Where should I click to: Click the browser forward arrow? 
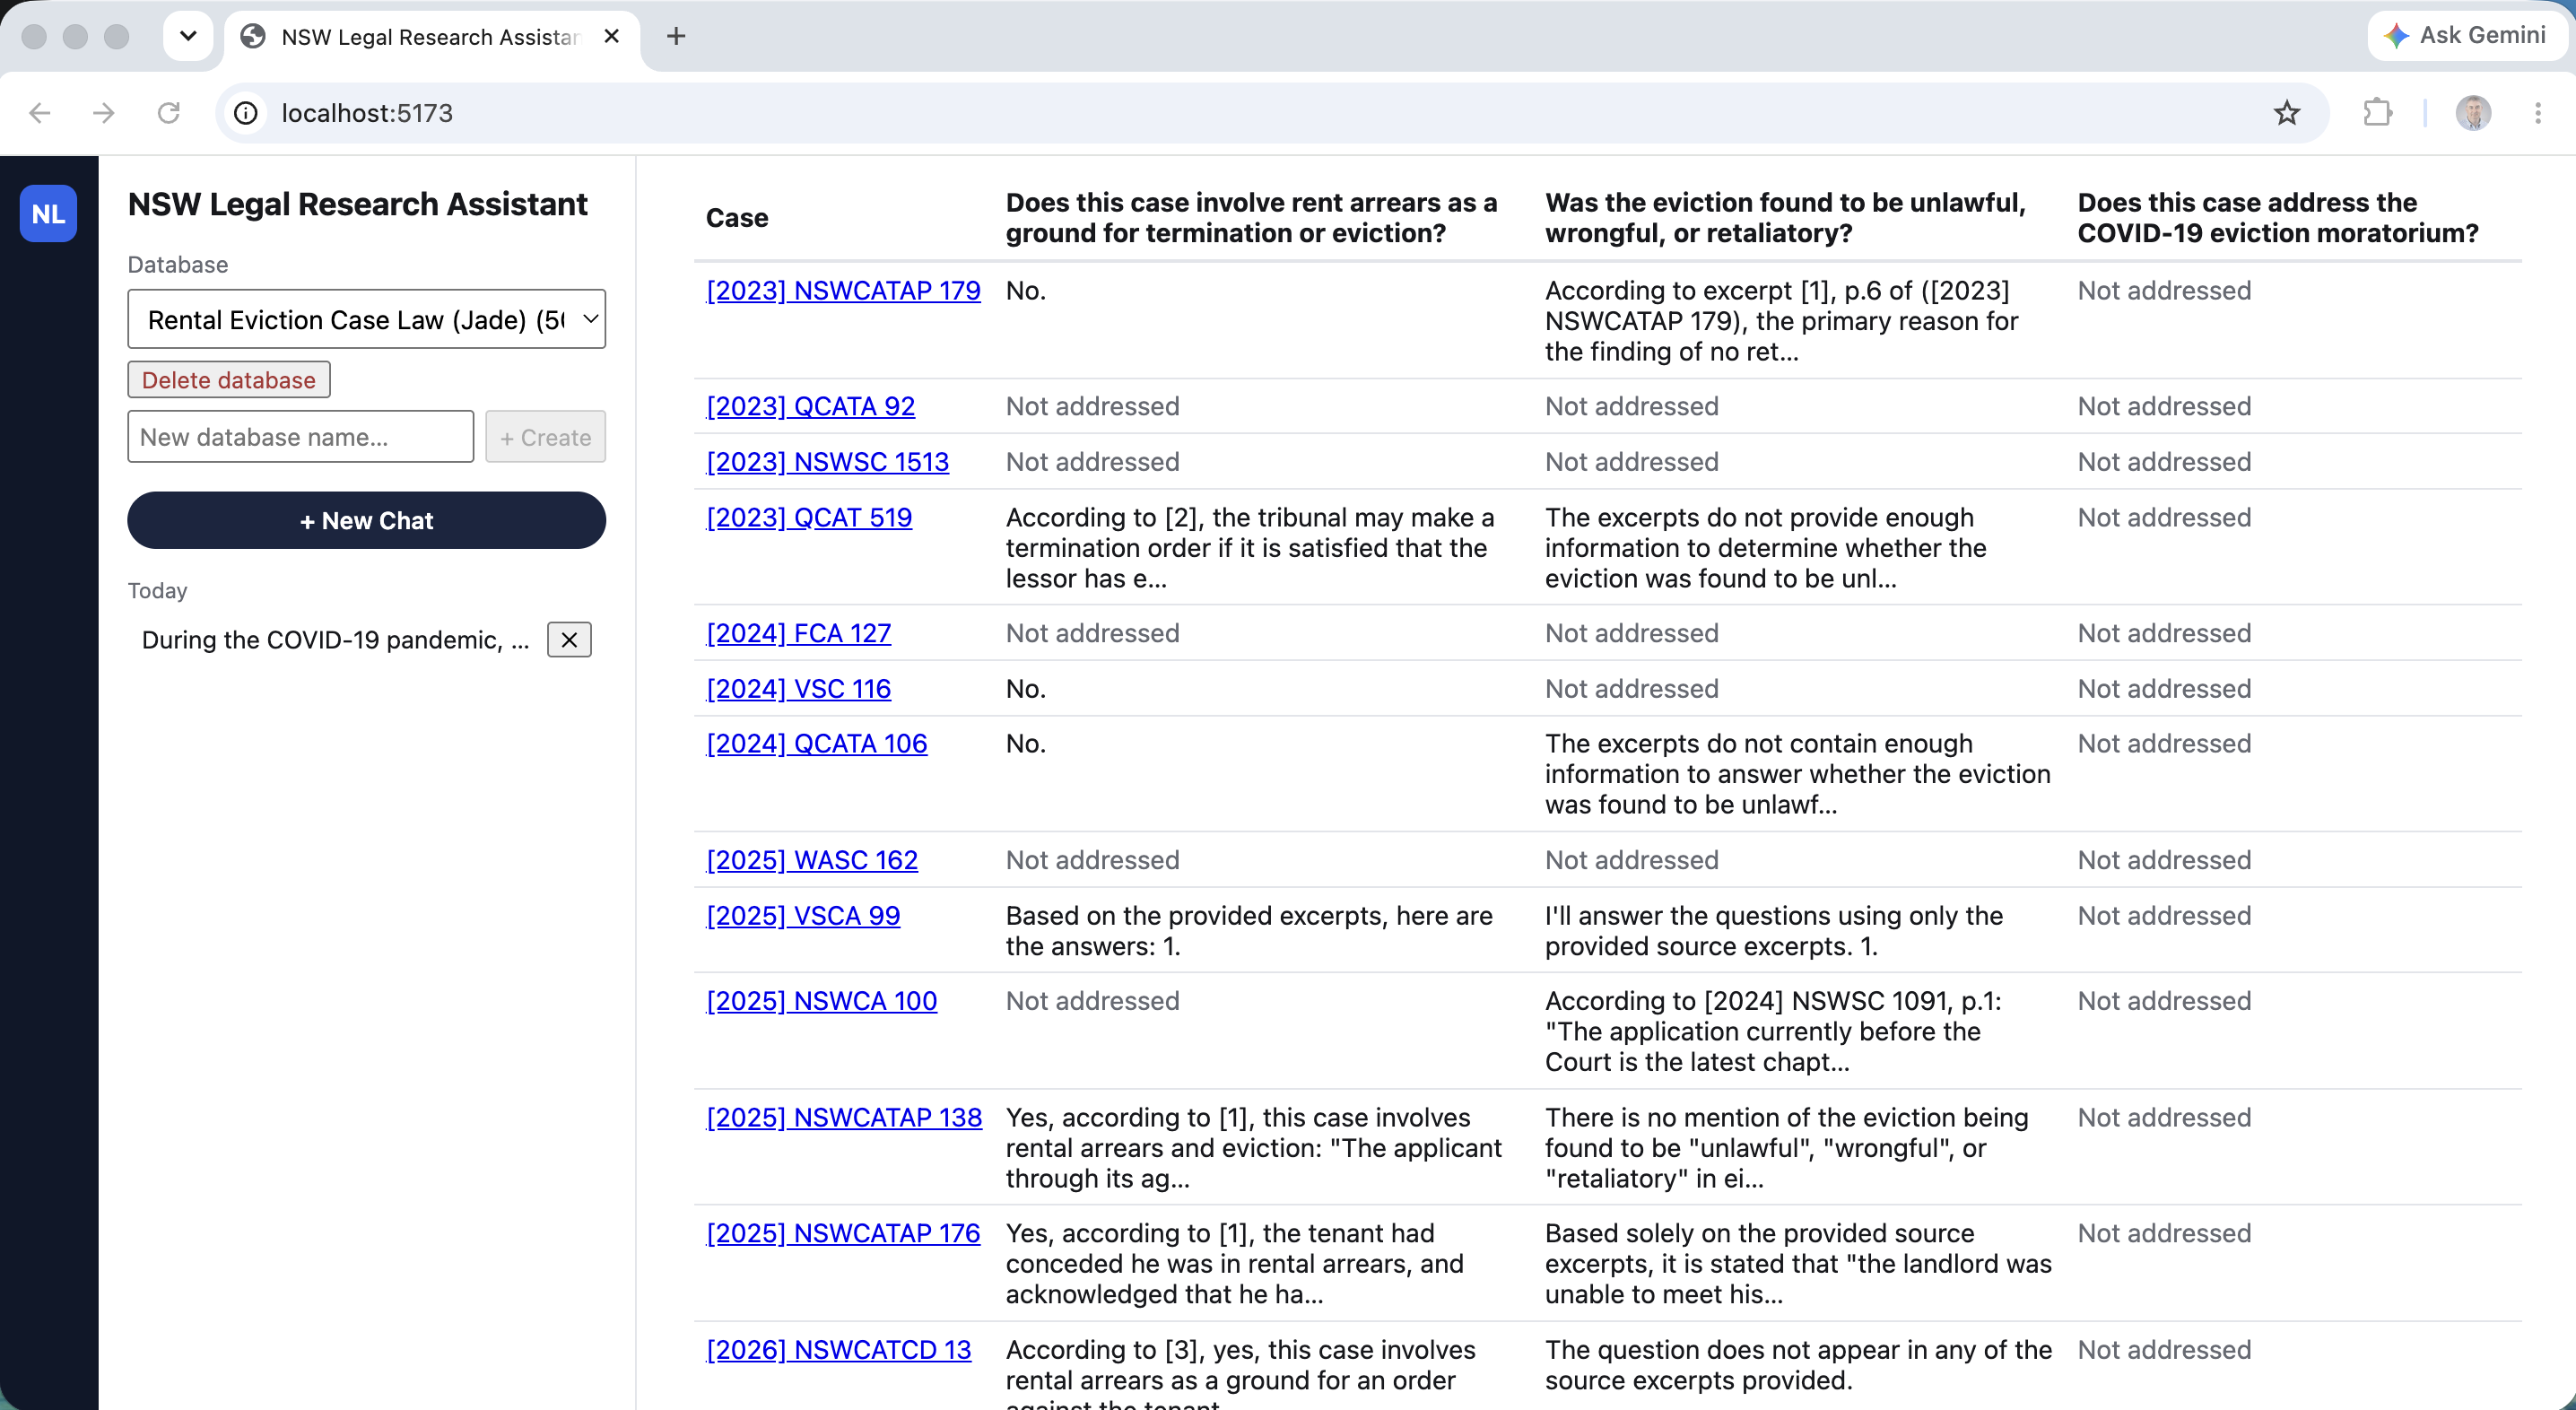click(104, 113)
